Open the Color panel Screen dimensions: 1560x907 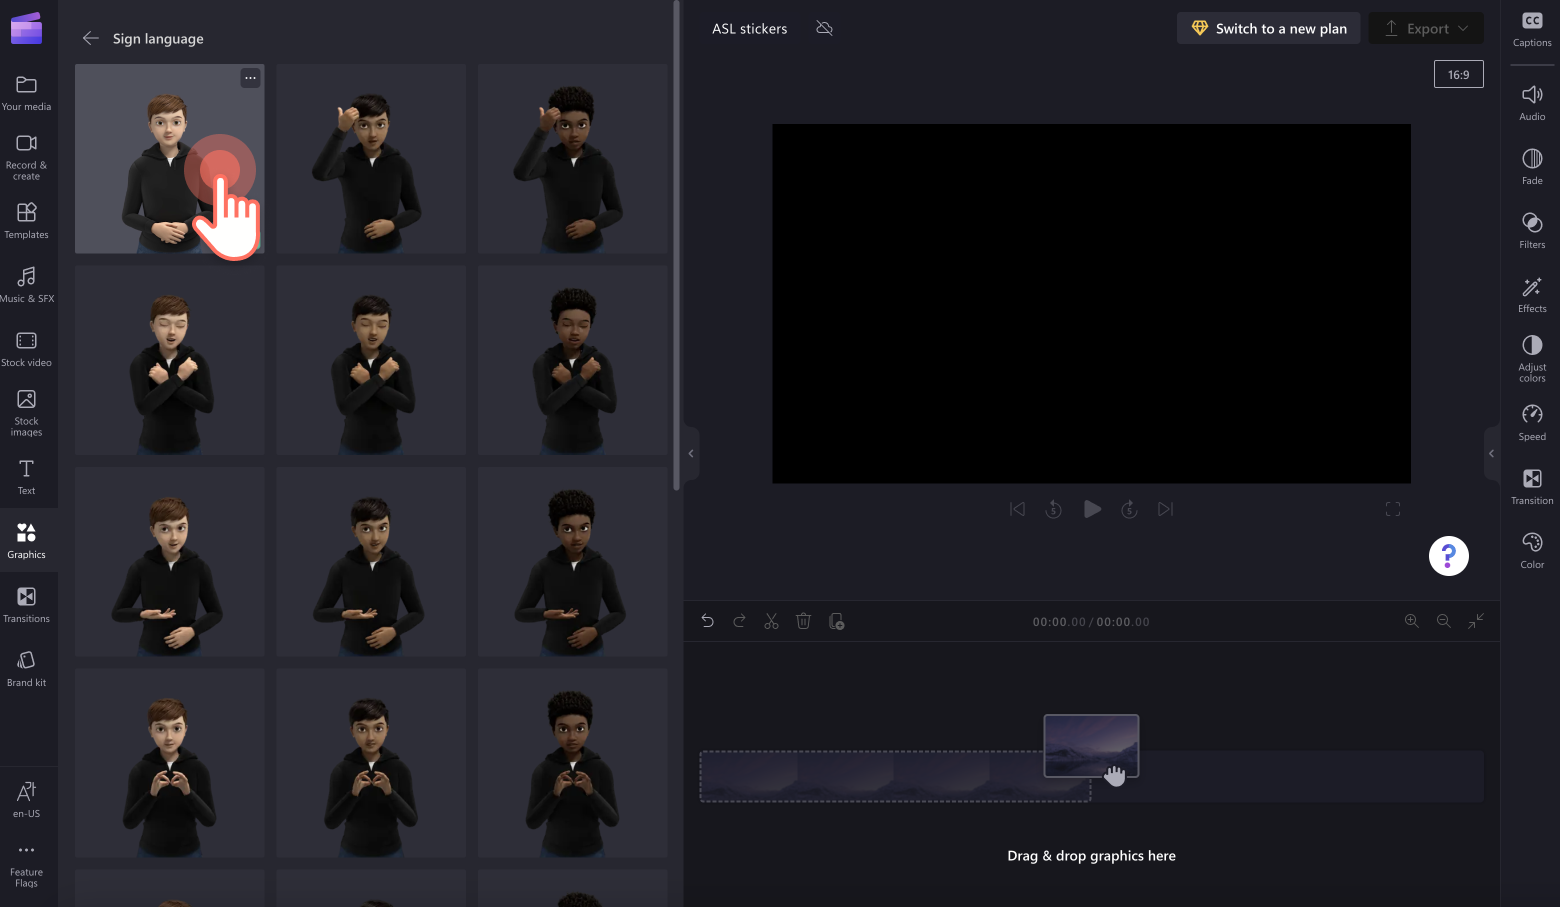click(x=1532, y=551)
